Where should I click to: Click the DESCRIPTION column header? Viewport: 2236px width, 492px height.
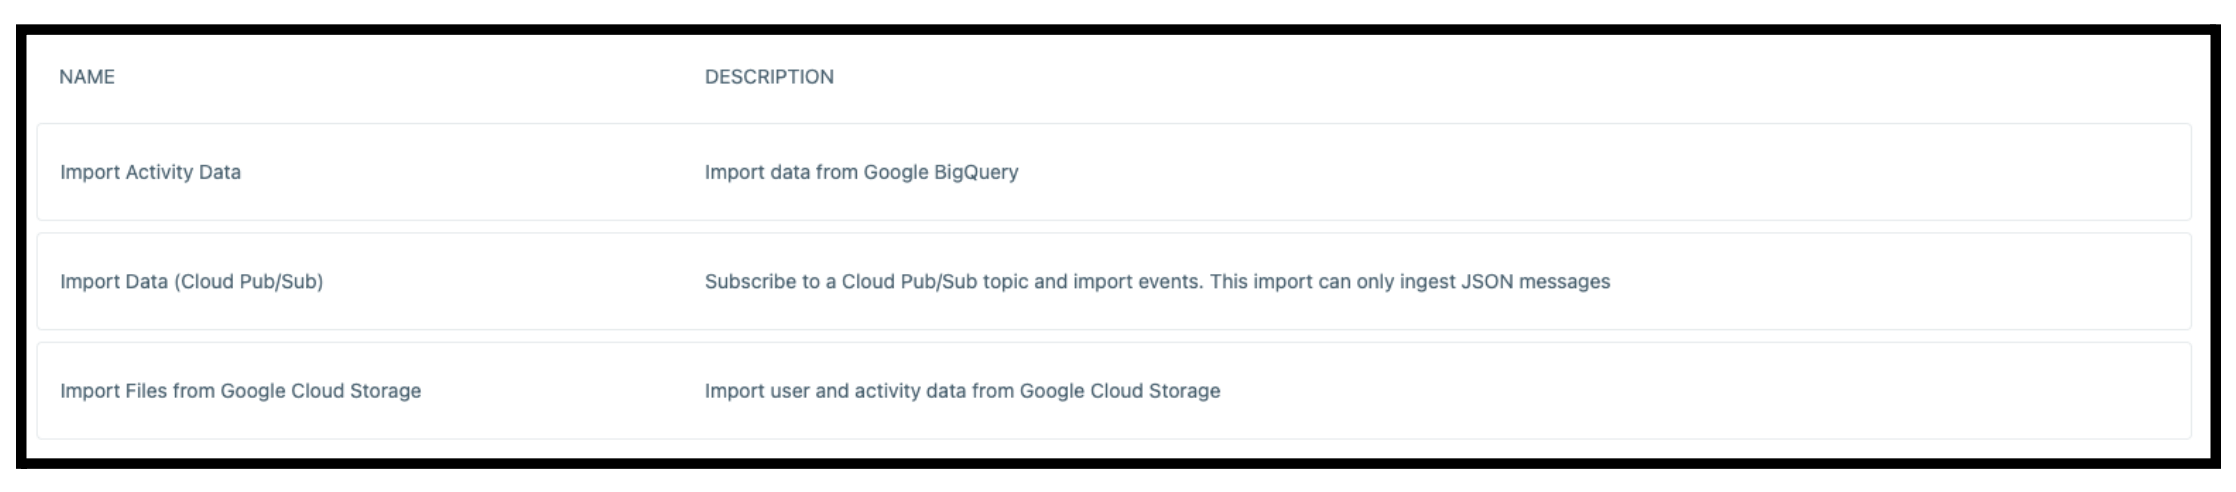coord(769,77)
